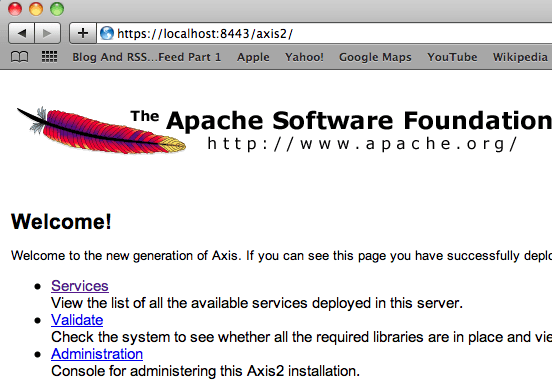This screenshot has height=387, width=552.
Task: Open the YouTube bookmark
Action: tap(452, 57)
